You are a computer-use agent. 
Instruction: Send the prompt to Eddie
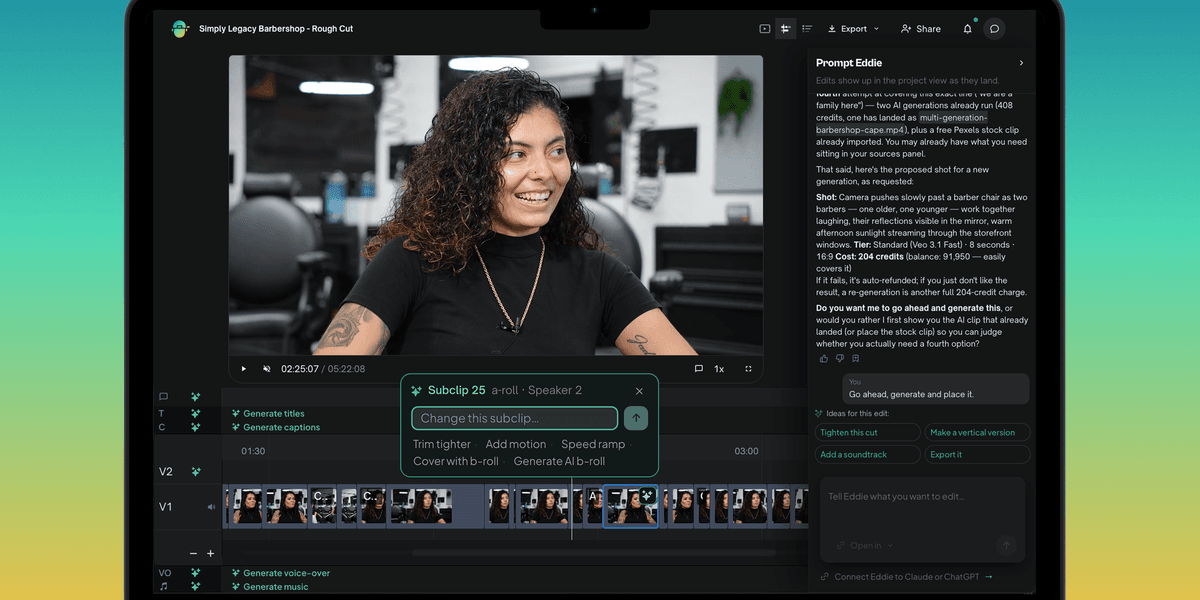pos(1007,545)
